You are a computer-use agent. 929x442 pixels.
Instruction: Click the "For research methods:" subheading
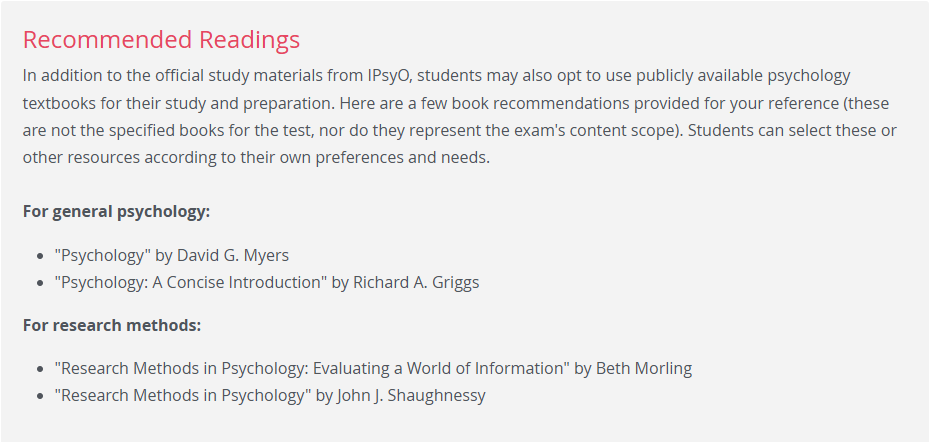click(112, 325)
